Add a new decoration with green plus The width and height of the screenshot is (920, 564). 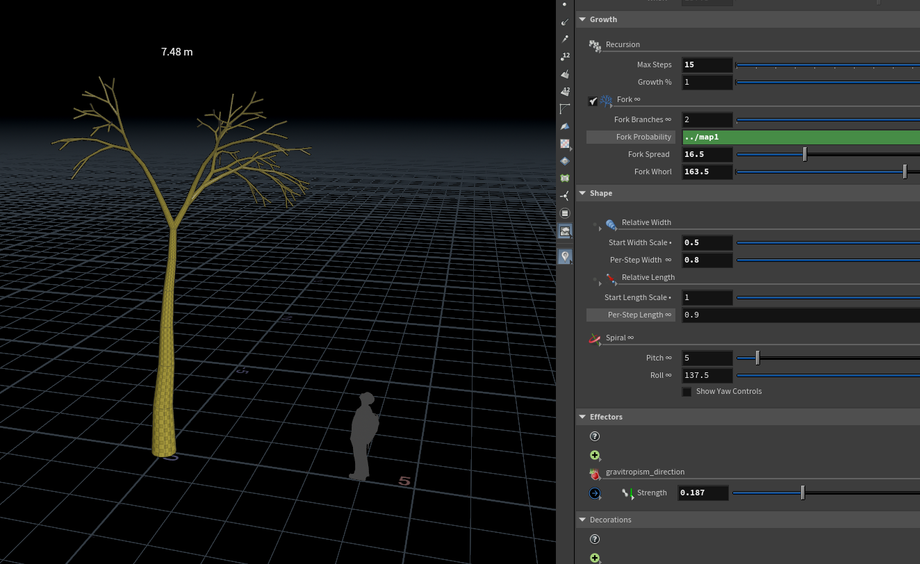coord(595,558)
